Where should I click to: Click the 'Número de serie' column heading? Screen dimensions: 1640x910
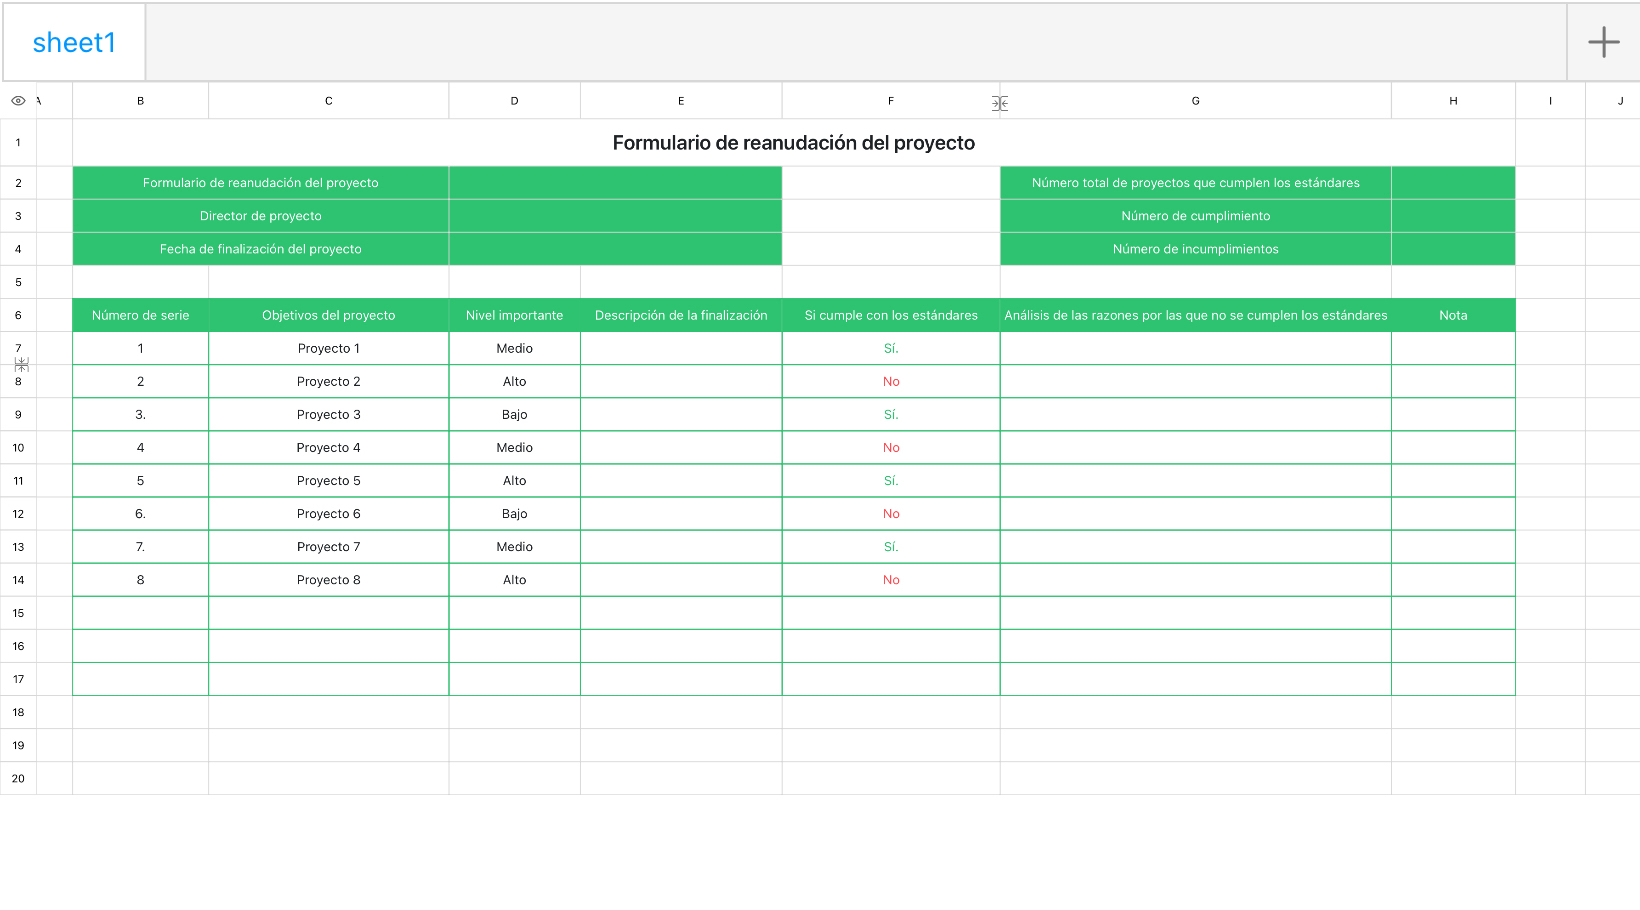(141, 315)
